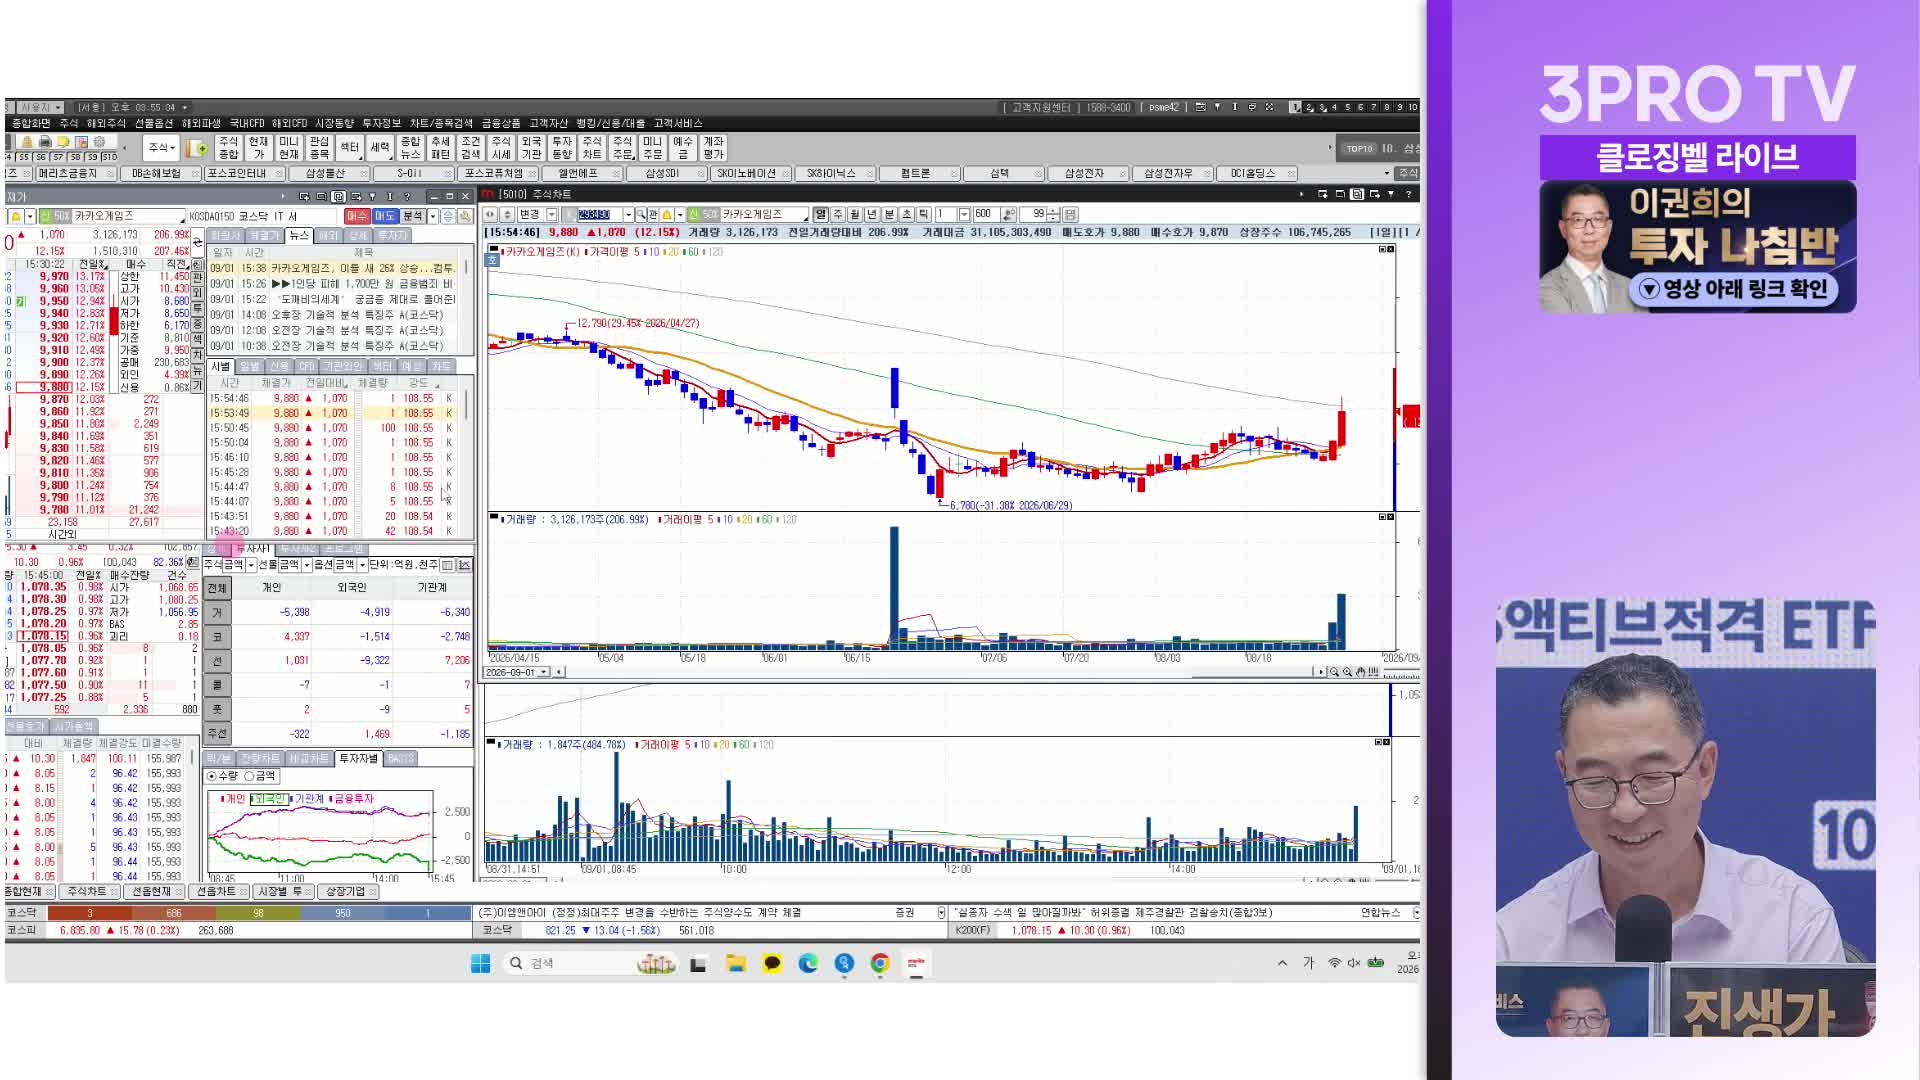The image size is (1920, 1080).
Task: Click the blue 매도 sell button
Action: coord(385,216)
